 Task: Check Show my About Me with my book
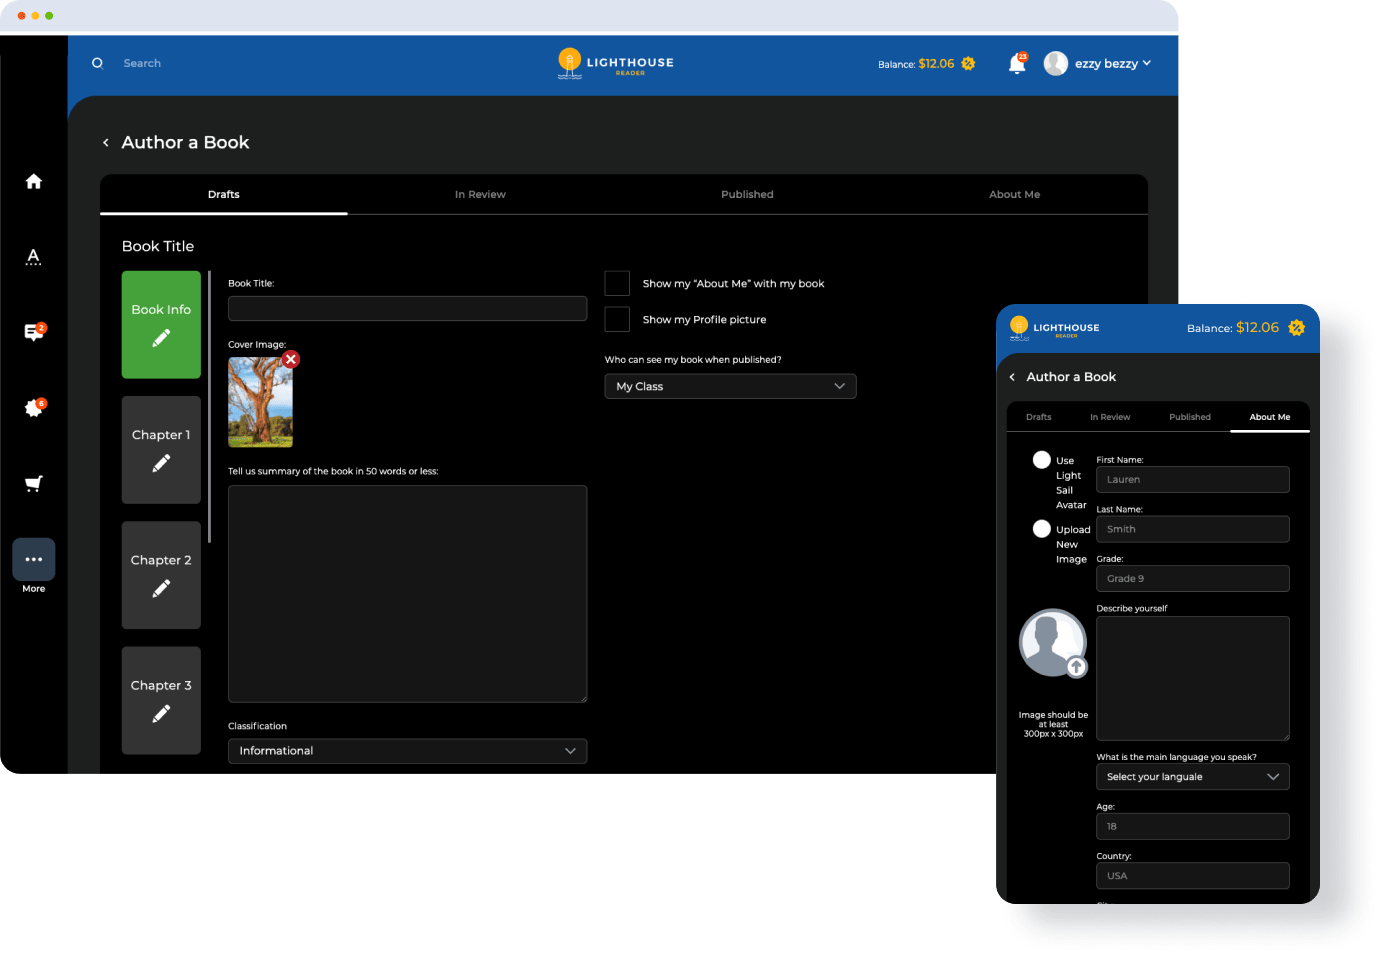point(617,283)
